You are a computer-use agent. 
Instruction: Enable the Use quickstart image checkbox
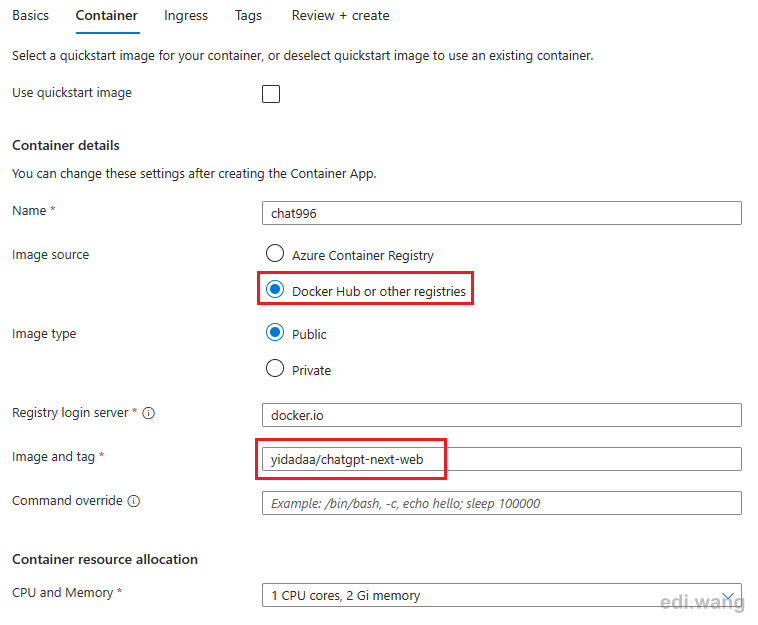coord(271,94)
